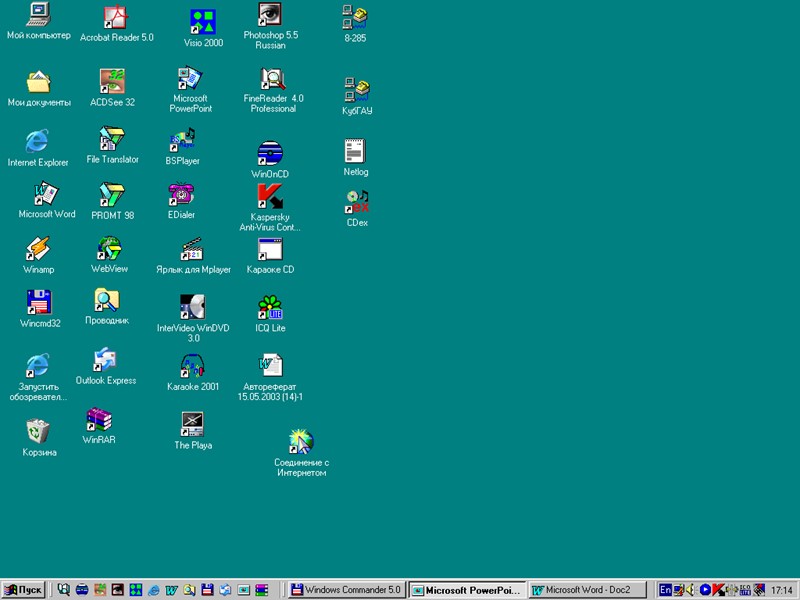The width and height of the screenshot is (800, 600).
Task: Select the FineReader 4.0 Professional icon
Action: (x=272, y=79)
